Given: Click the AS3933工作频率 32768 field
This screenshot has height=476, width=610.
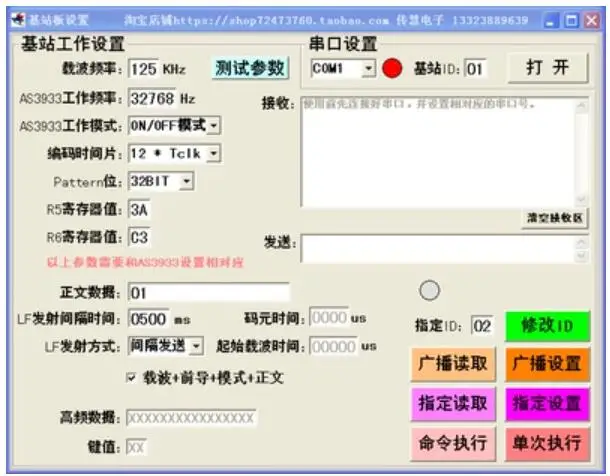Looking at the screenshot, I should (152, 98).
